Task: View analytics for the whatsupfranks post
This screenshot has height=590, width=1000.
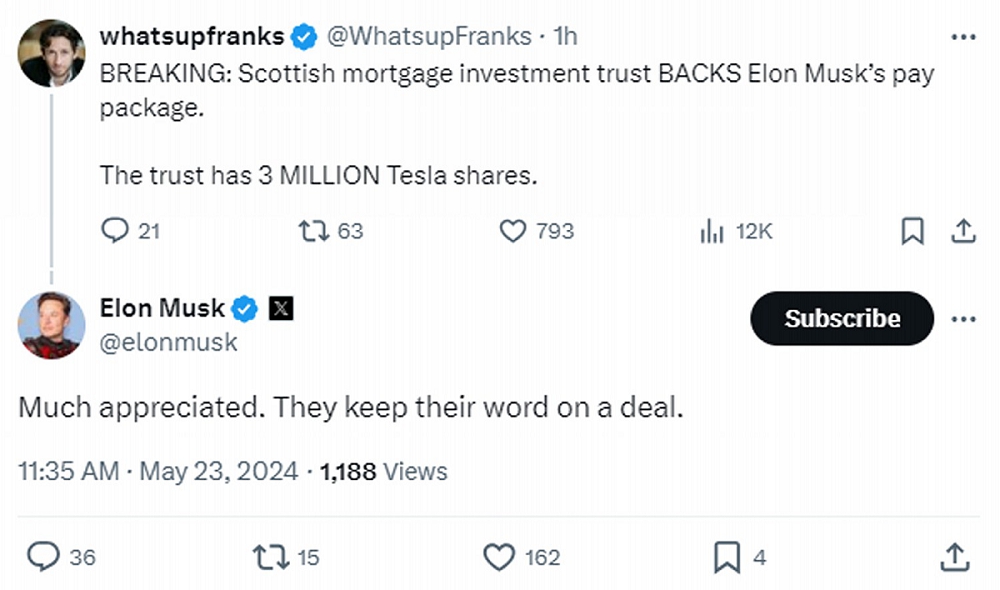Action: (x=712, y=231)
